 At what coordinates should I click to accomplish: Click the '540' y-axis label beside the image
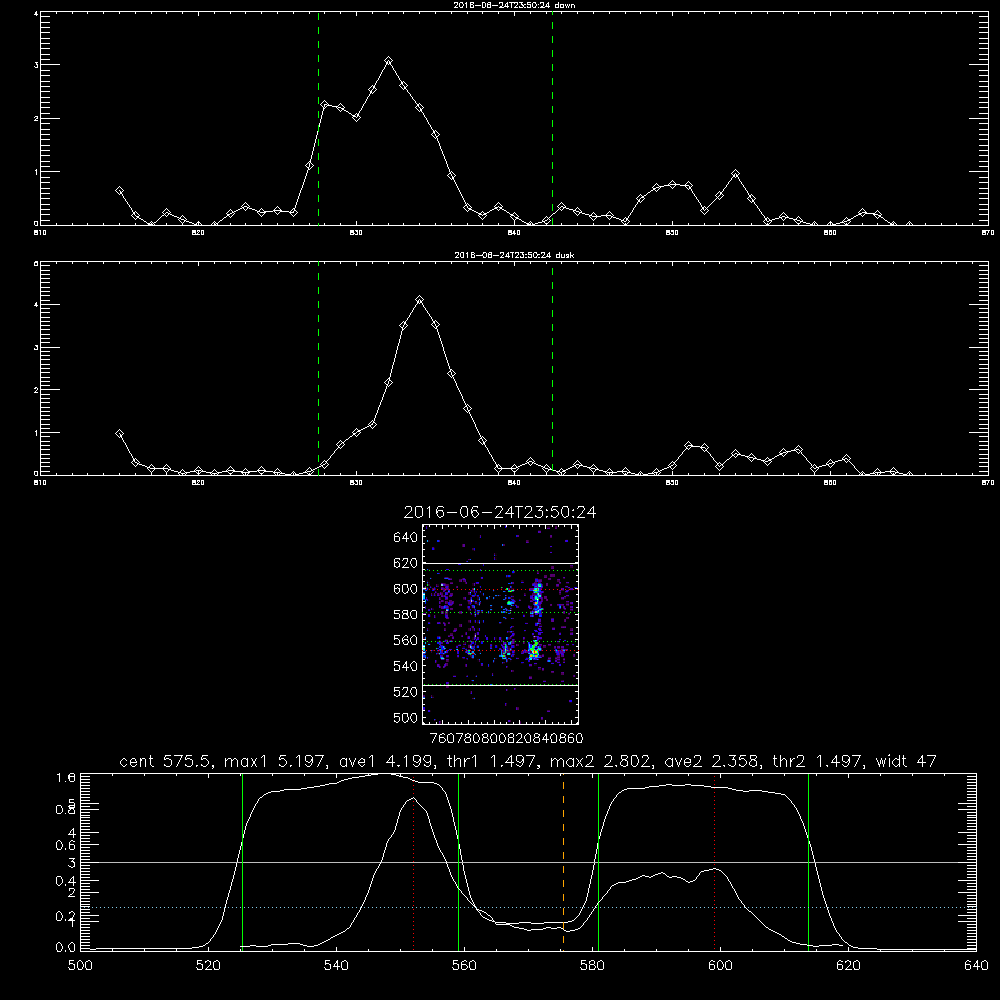click(x=406, y=666)
